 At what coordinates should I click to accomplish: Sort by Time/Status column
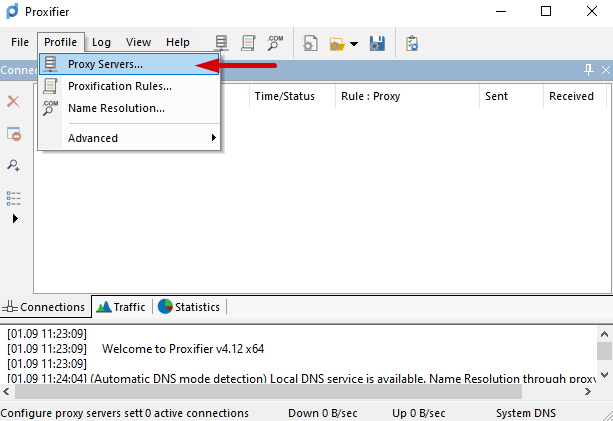(x=292, y=96)
